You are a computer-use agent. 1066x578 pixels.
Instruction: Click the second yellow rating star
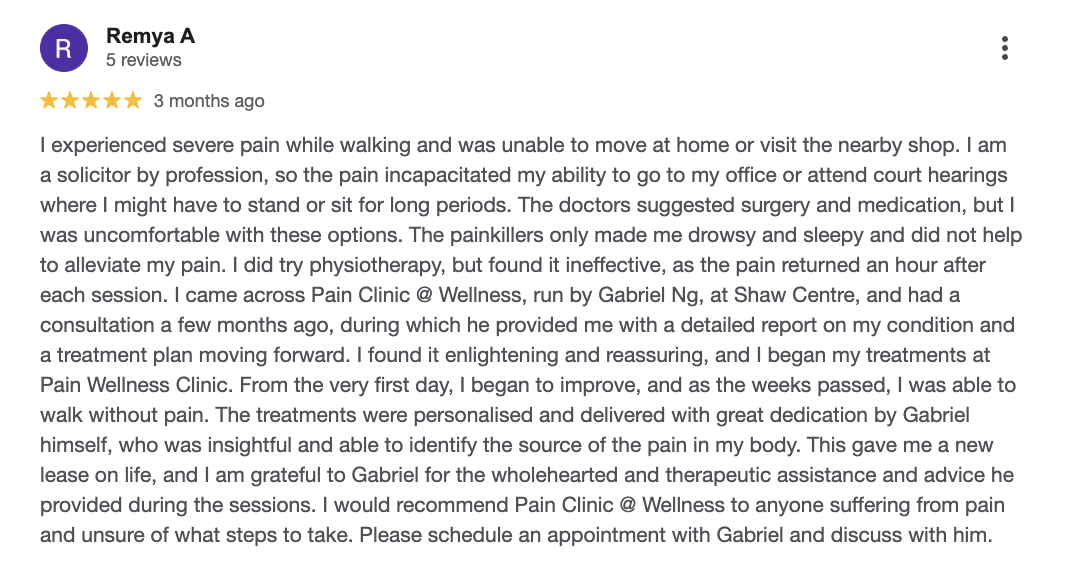[70, 100]
